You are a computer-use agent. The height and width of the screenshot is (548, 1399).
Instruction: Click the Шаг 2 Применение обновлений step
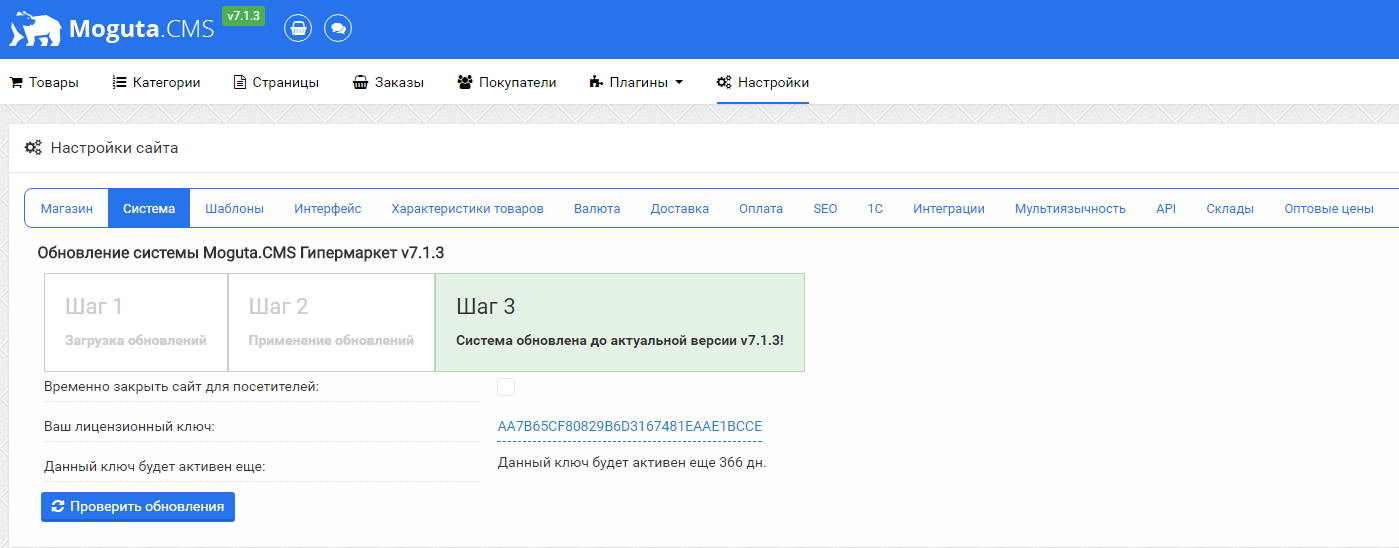(332, 322)
